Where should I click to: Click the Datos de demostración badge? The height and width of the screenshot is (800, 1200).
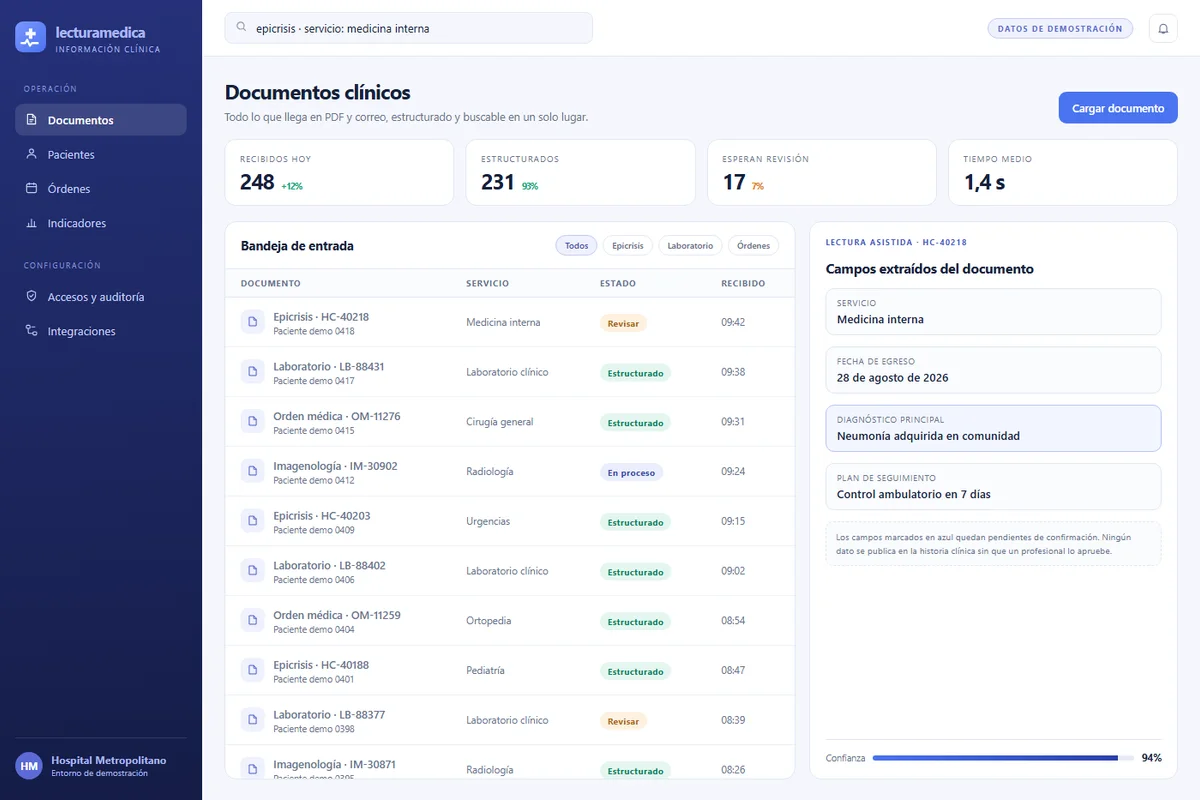1060,29
